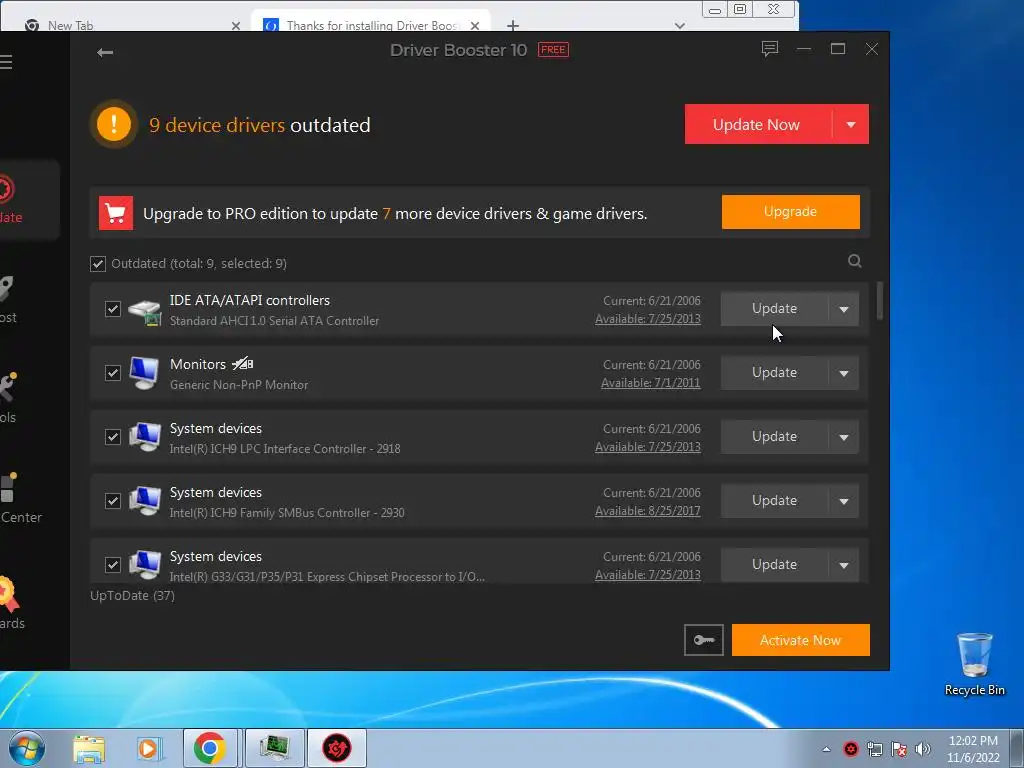Click the network tray icon

coord(874,749)
